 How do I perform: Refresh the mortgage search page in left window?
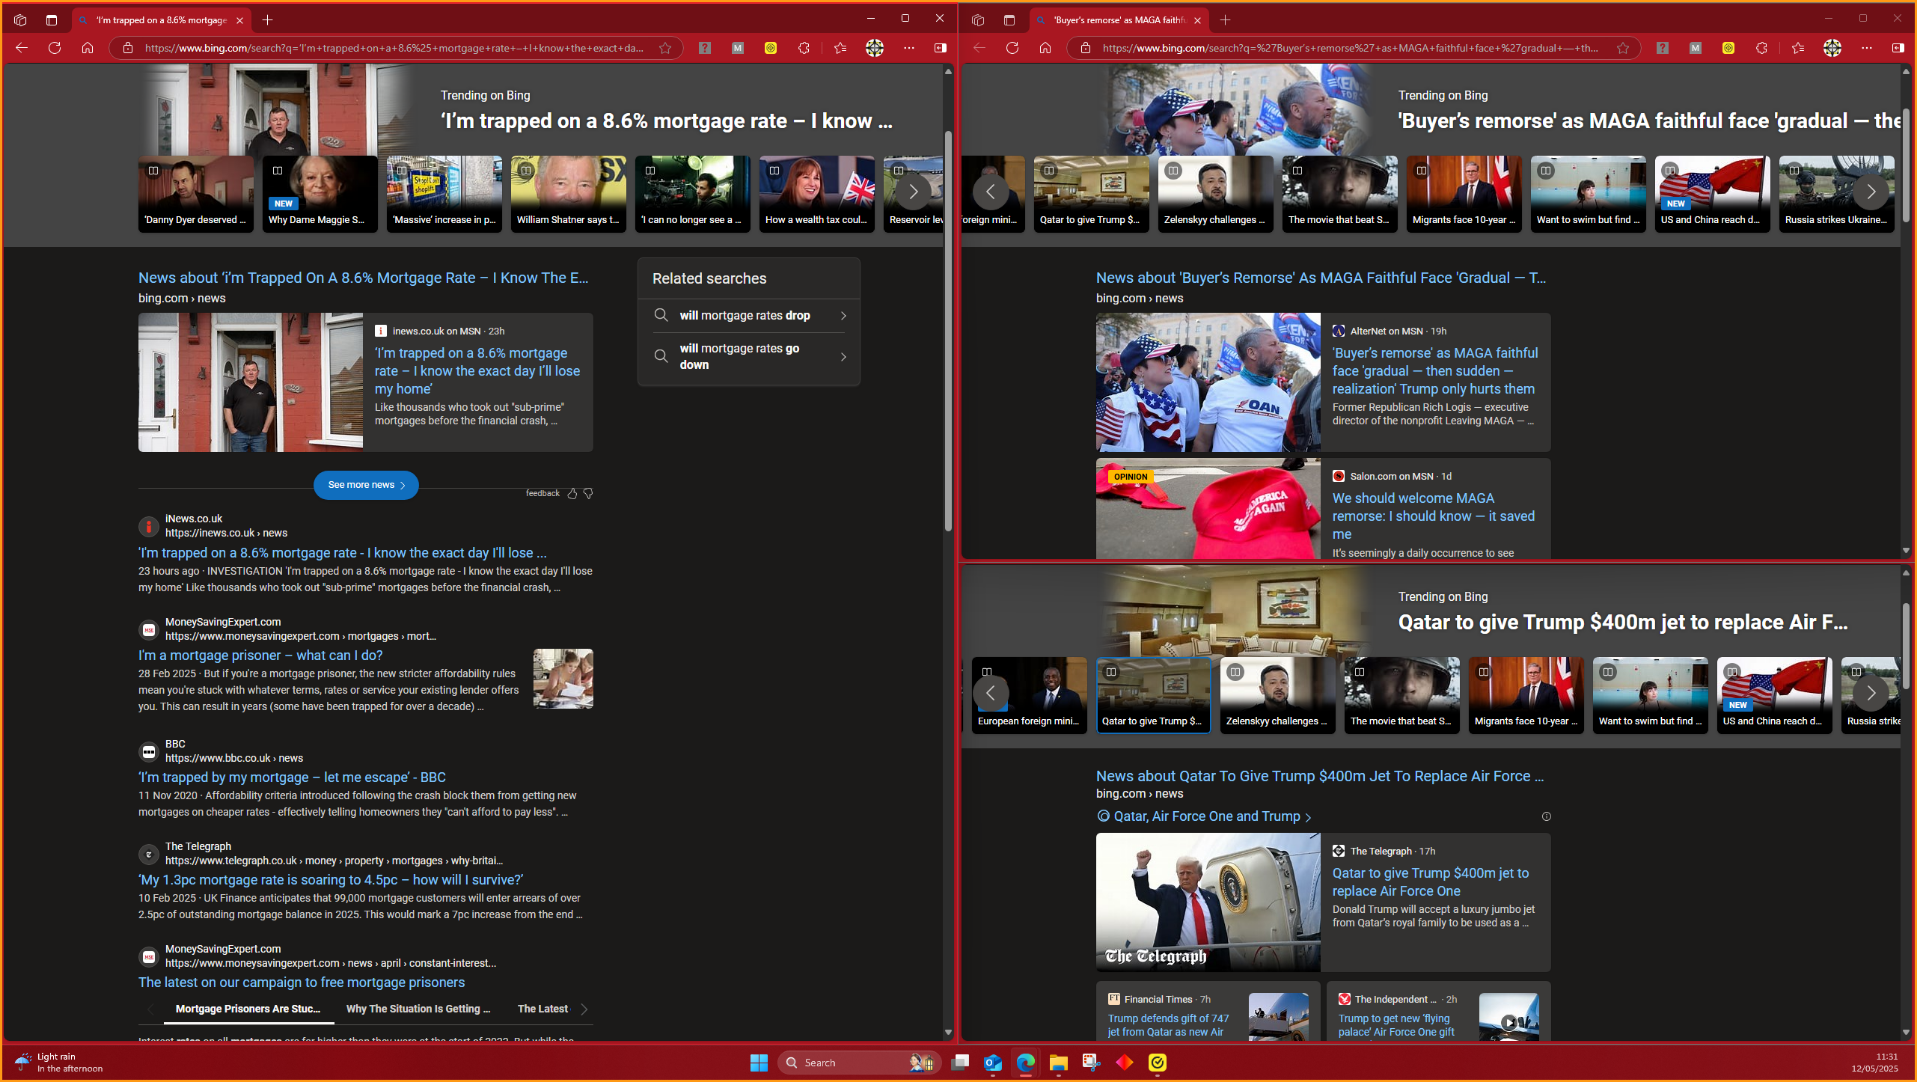tap(55, 48)
